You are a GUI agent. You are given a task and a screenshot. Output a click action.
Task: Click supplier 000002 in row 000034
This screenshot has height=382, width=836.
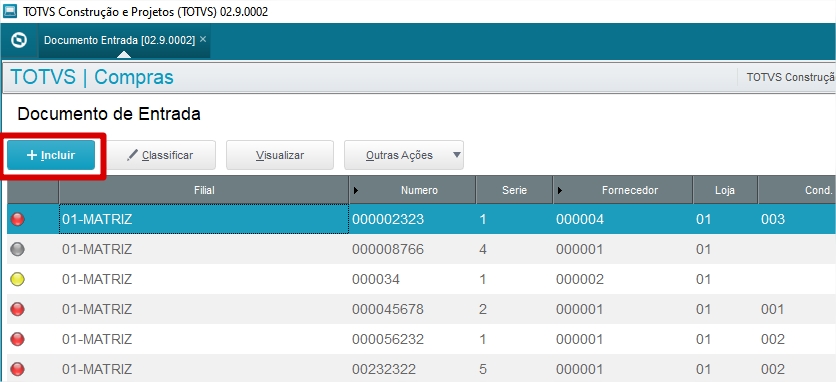coord(580,279)
